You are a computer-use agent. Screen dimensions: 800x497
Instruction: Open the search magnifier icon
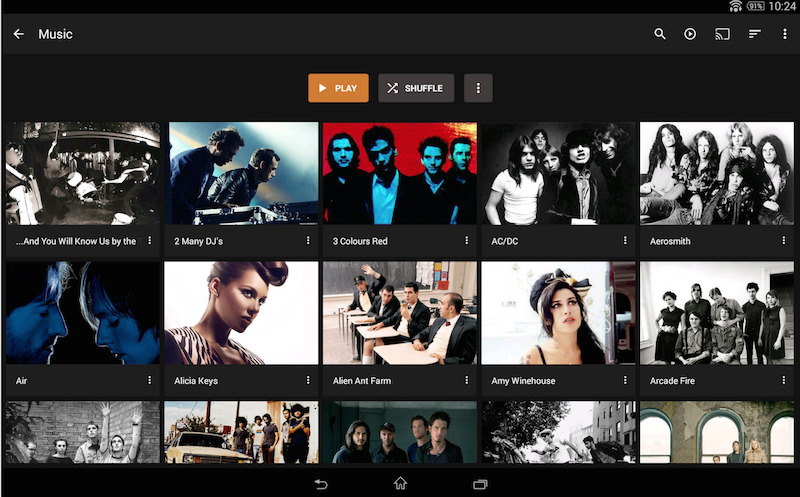tap(660, 34)
